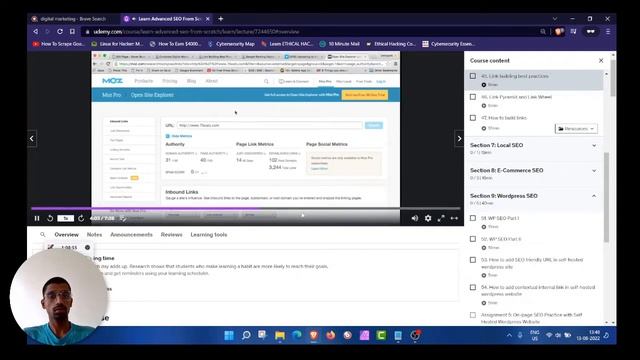Image resolution: width=640 pixels, height=360 pixels.
Task: Open How To Earn $4000 bookmark
Action: [x=176, y=44]
